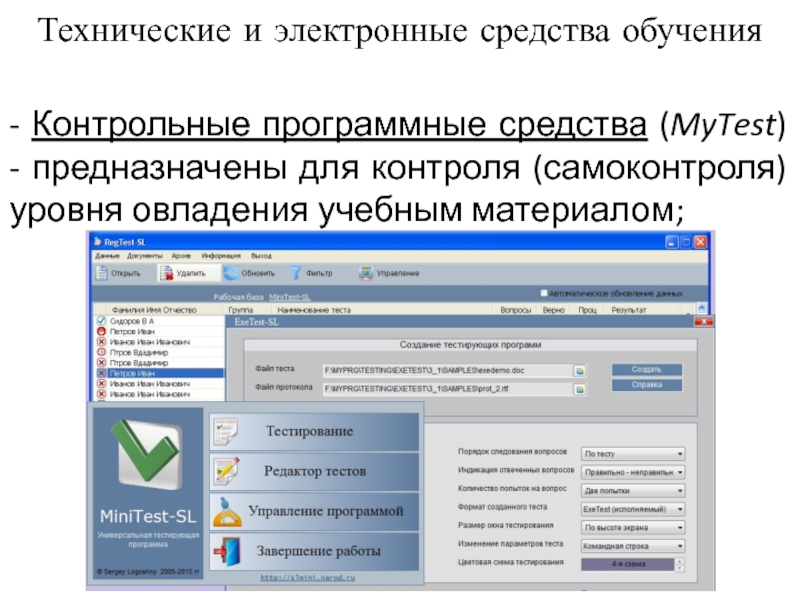Click status icon next to Сидоров В А
This screenshot has width=800, height=600.
coord(101,321)
